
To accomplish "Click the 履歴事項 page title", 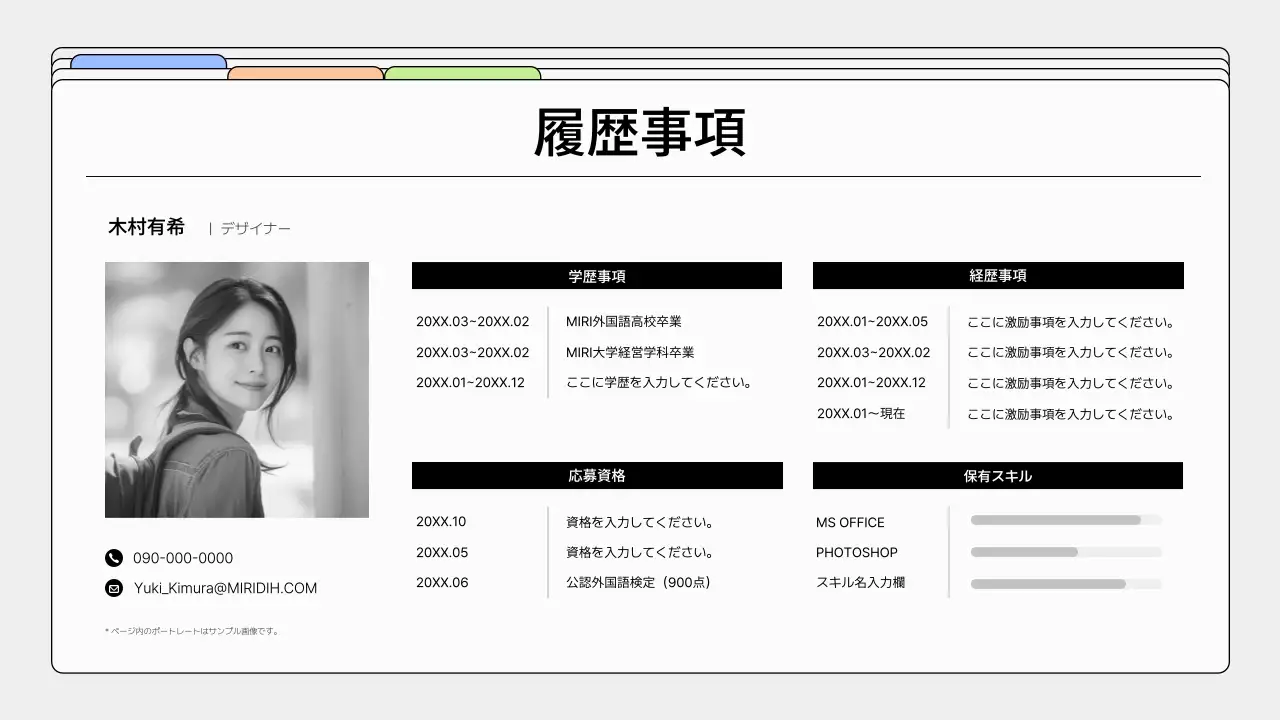I will [640, 133].
